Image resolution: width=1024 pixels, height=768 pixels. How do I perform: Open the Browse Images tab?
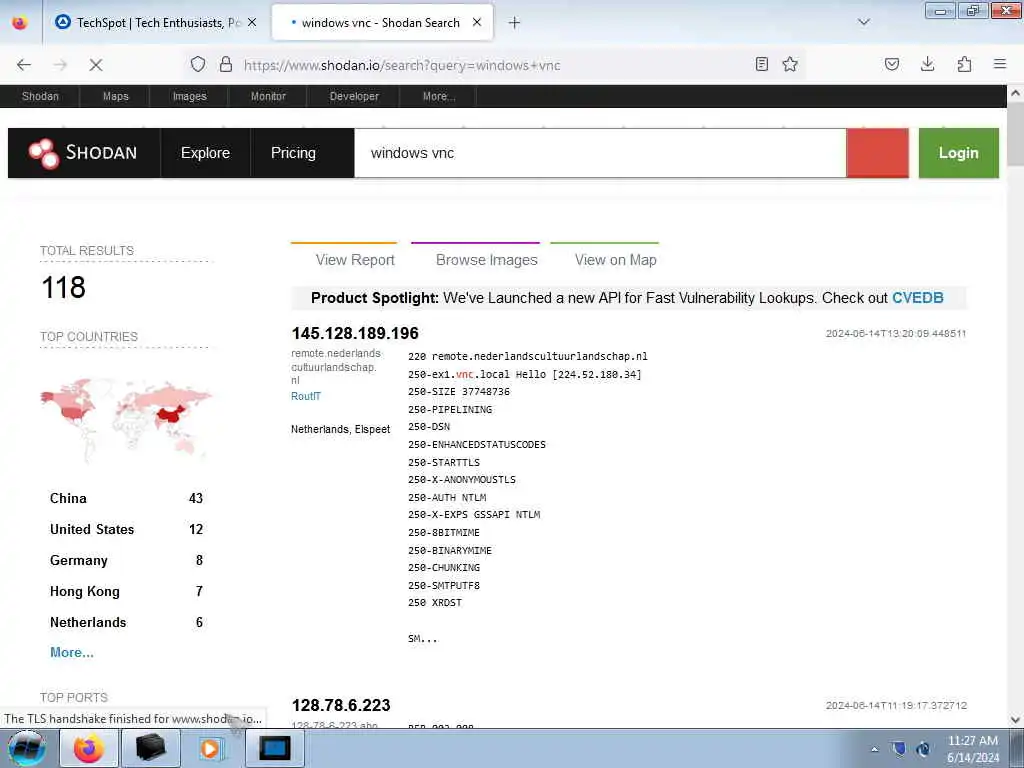click(x=487, y=260)
